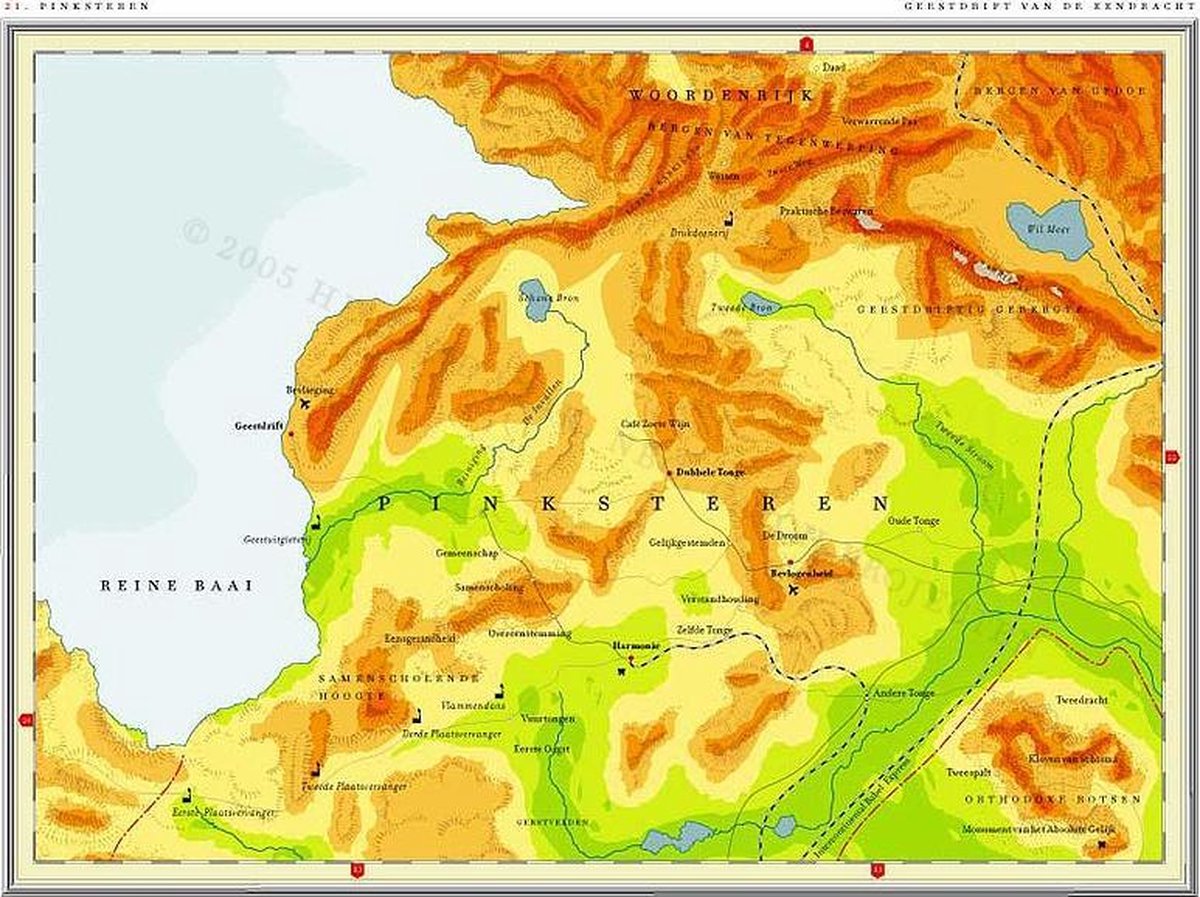
Task: Open the red page marker on top border
Action: [806, 44]
